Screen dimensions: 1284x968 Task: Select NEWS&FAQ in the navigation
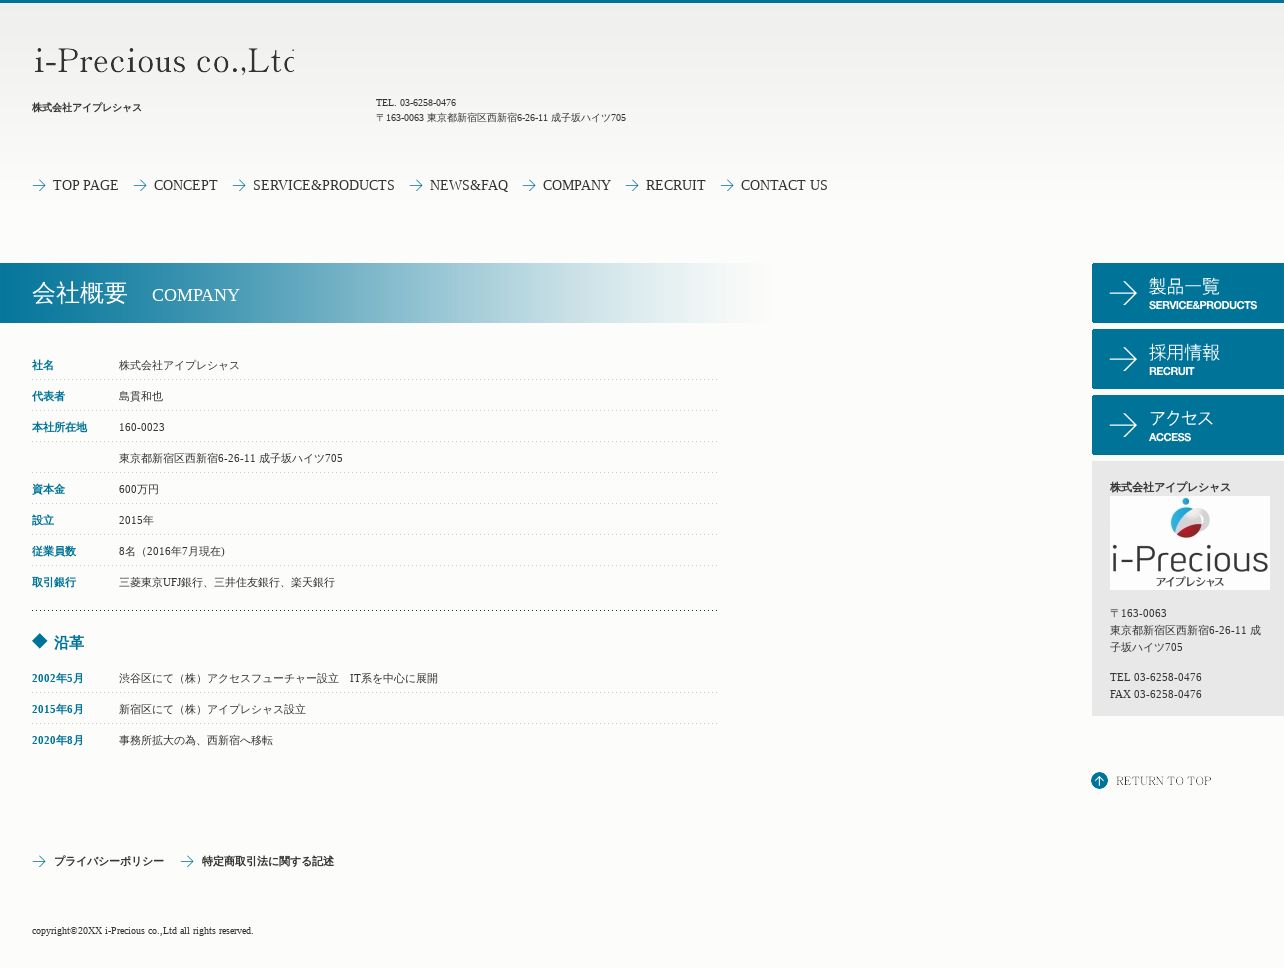[468, 185]
